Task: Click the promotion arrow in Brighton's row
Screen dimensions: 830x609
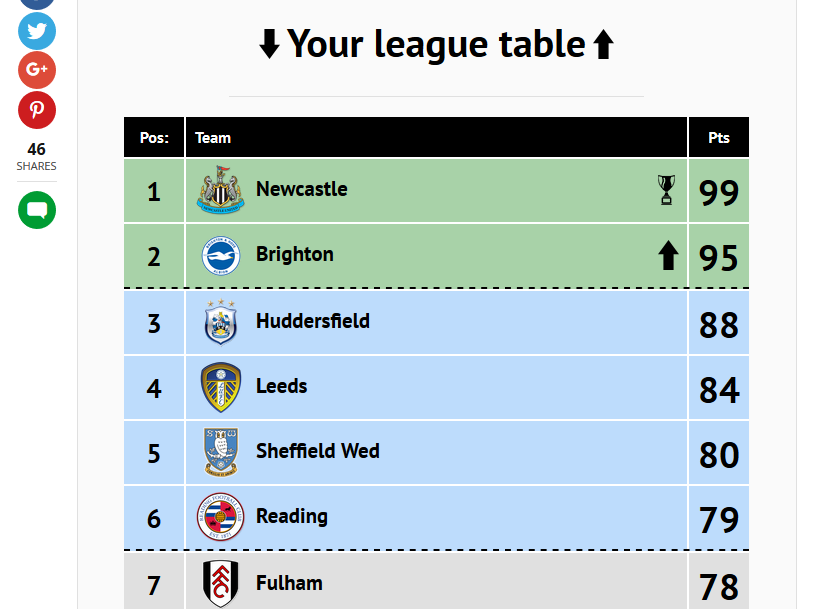Action: pyautogui.click(x=668, y=255)
